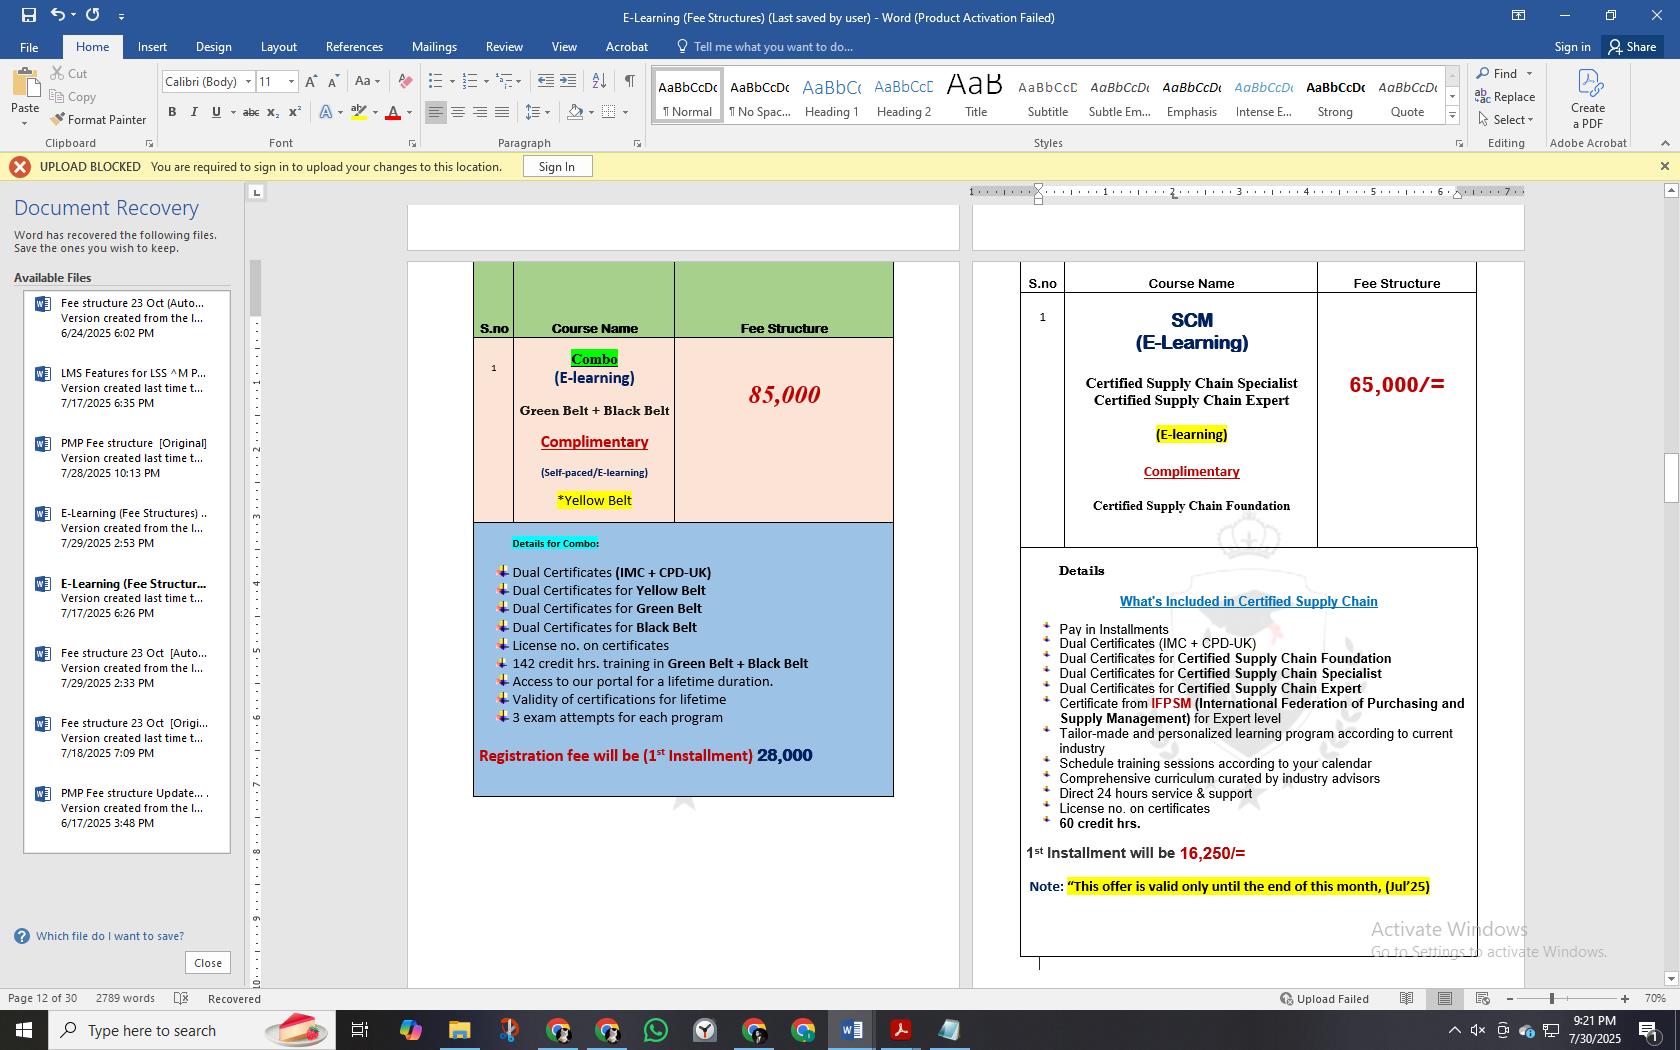Screen dimensions: 1680x1050
Task: Adjust the zoom slider in status bar
Action: (1552, 999)
